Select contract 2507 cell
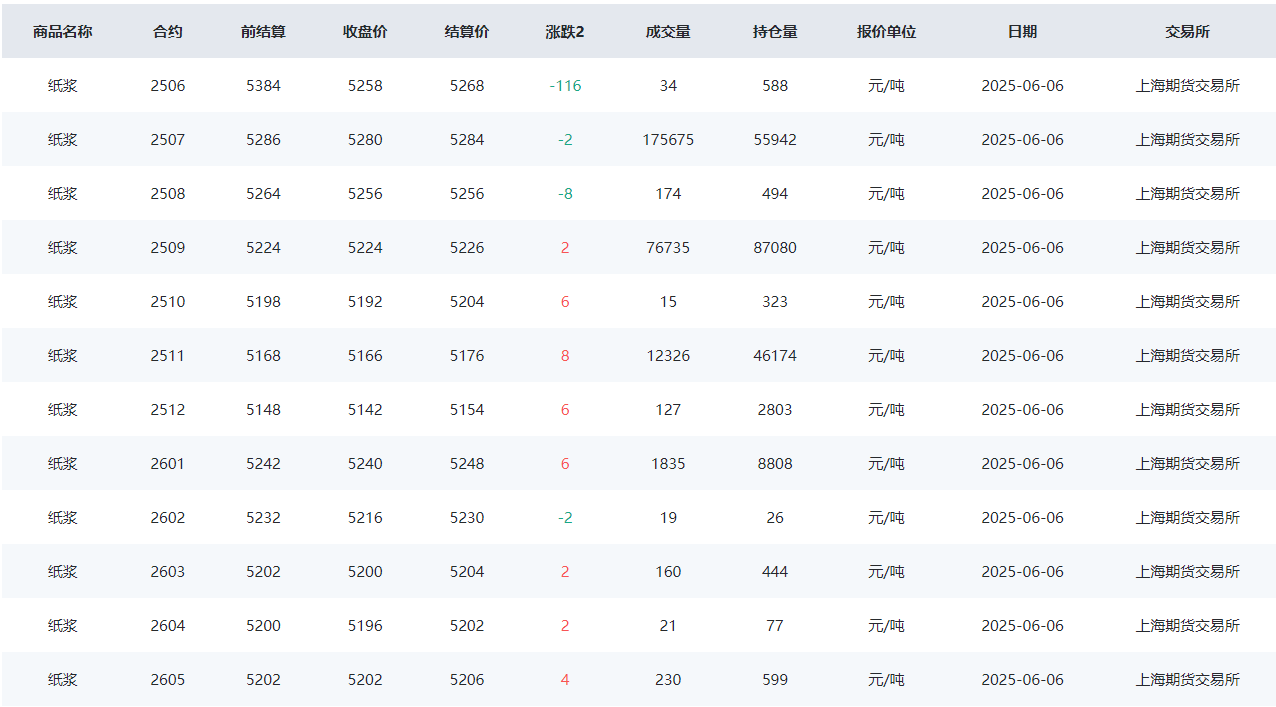 [x=168, y=140]
